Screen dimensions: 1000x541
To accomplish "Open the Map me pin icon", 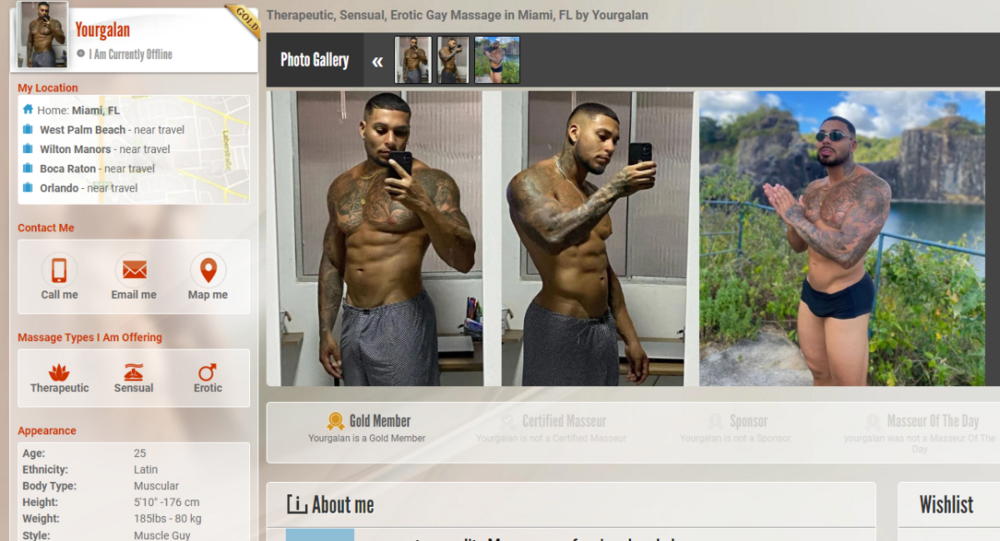I will click(x=209, y=270).
